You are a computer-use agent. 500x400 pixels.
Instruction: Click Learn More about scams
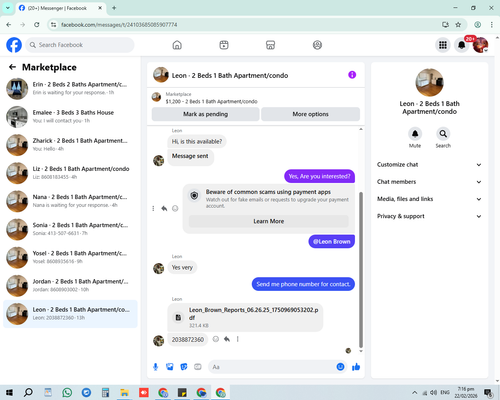coord(269,221)
